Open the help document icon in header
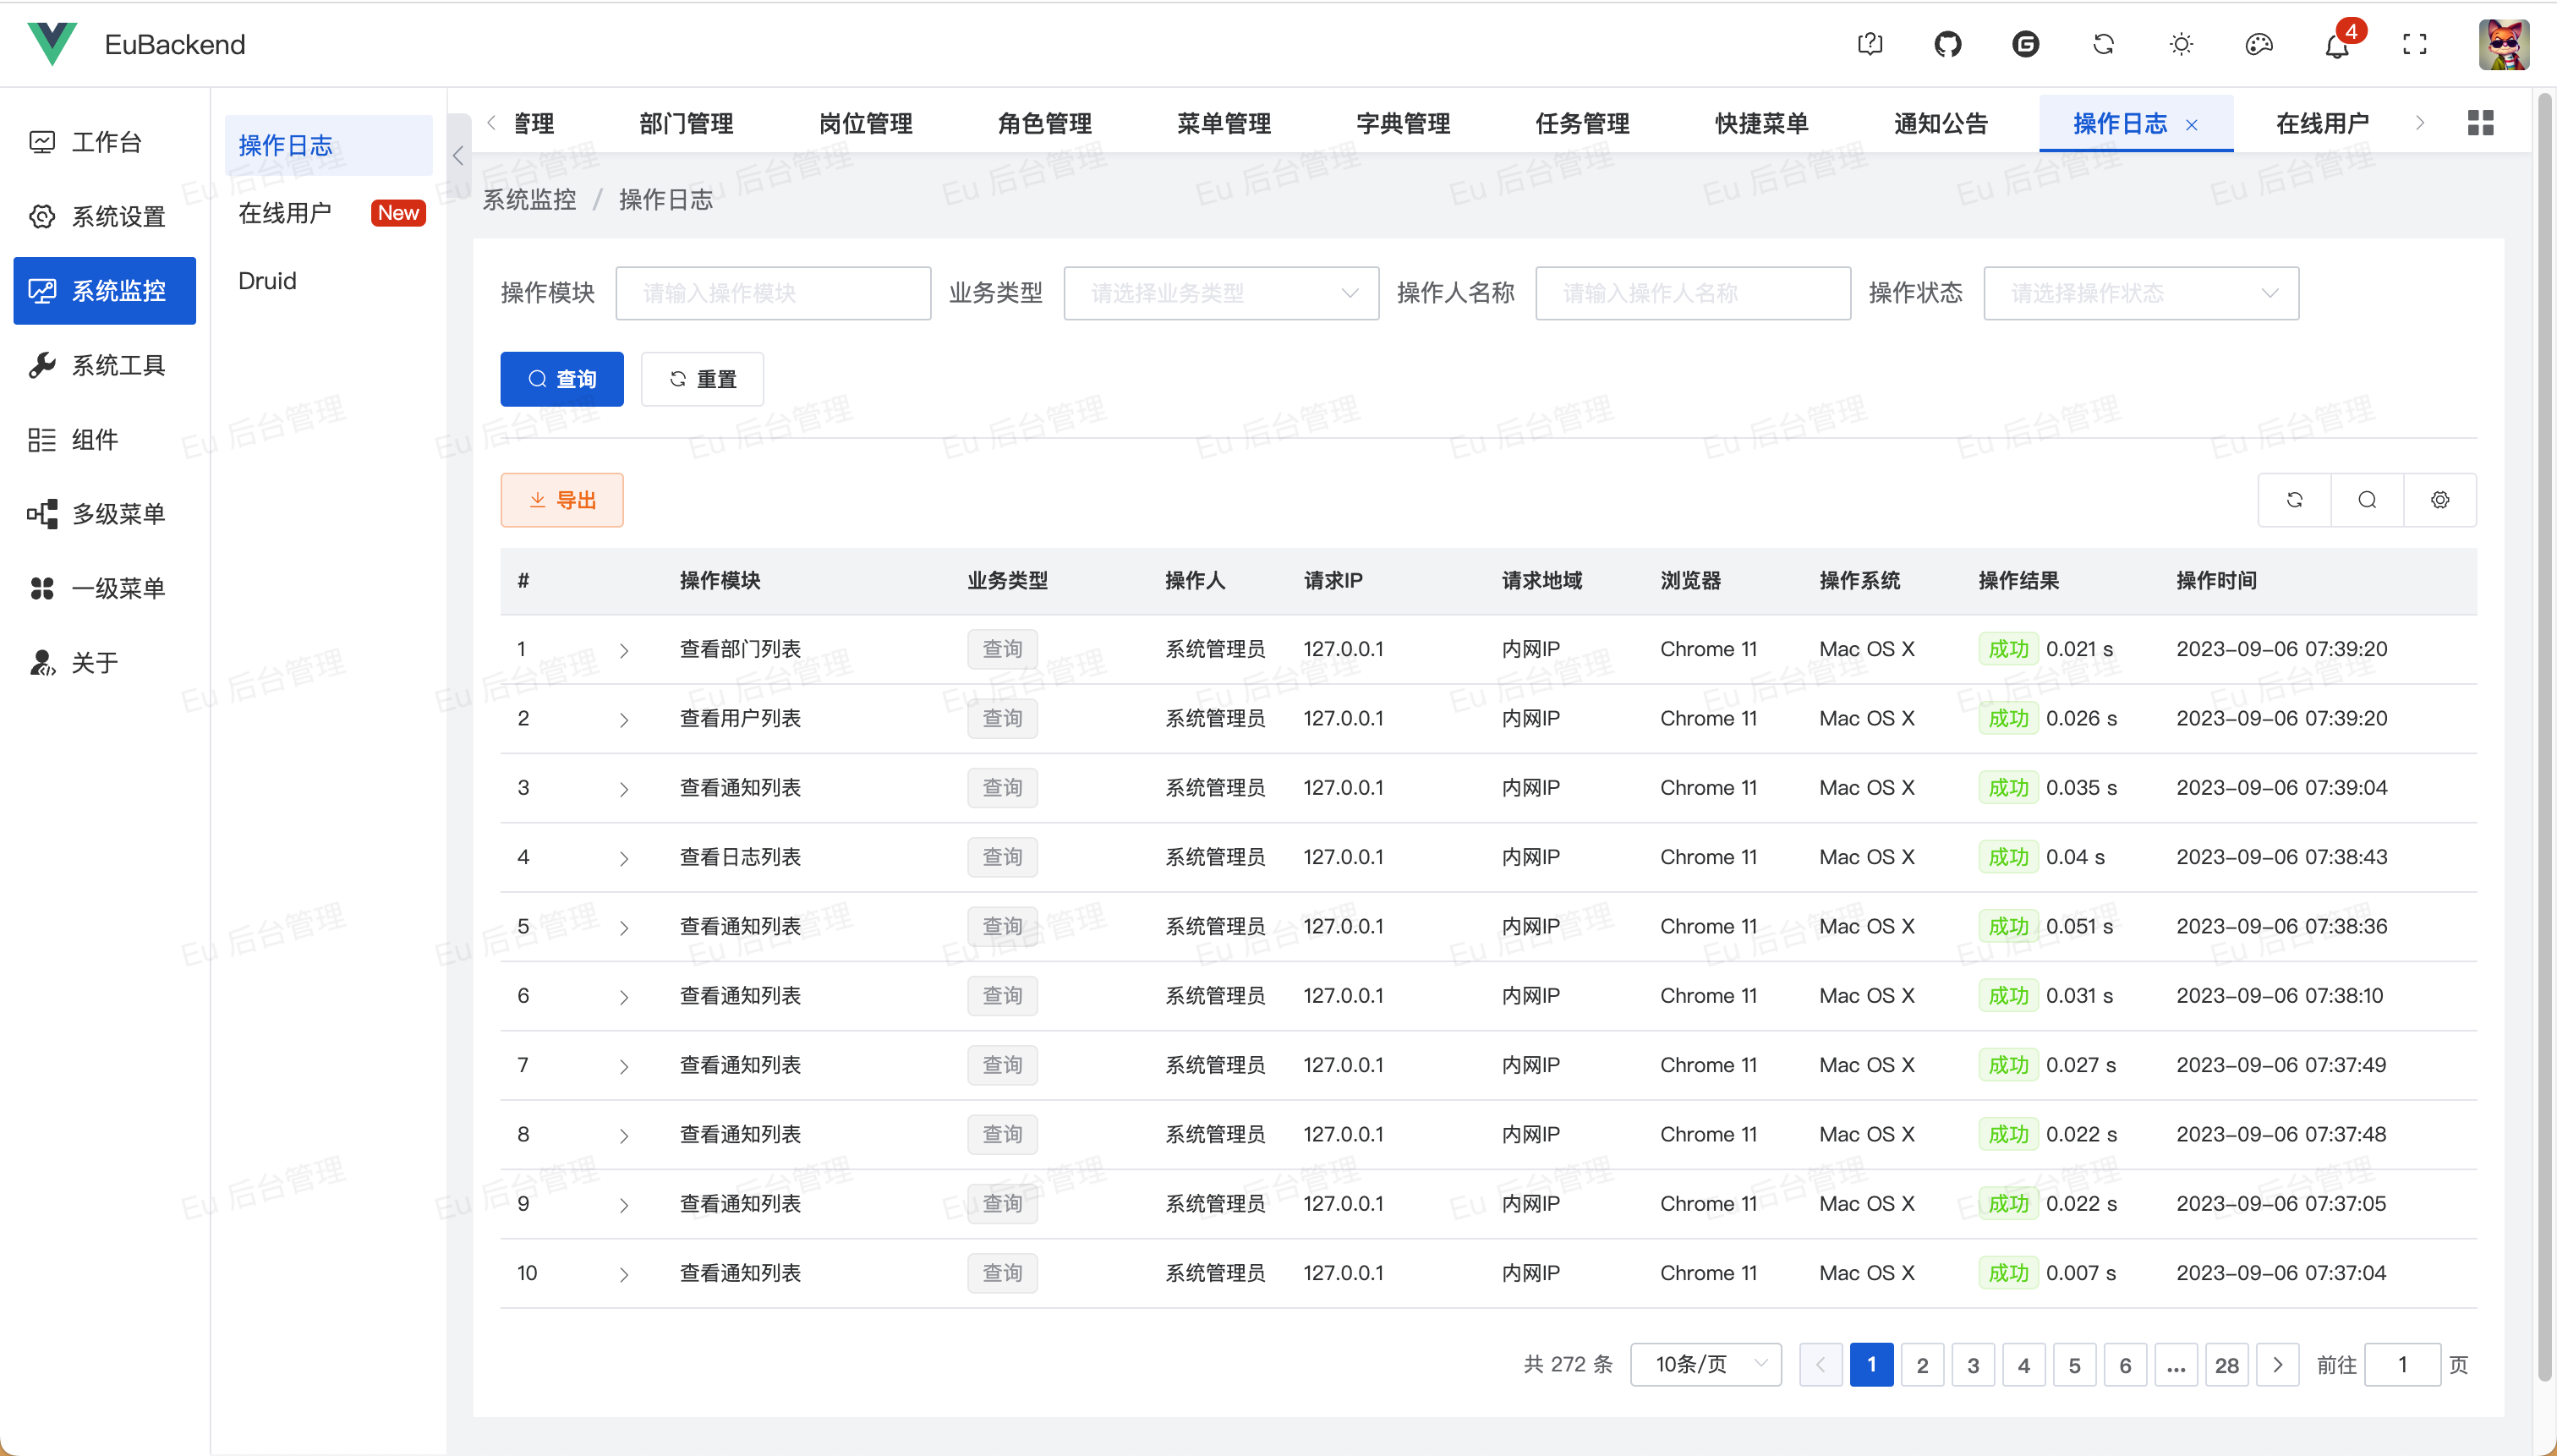This screenshot has height=1456, width=2557. coord(1869,44)
